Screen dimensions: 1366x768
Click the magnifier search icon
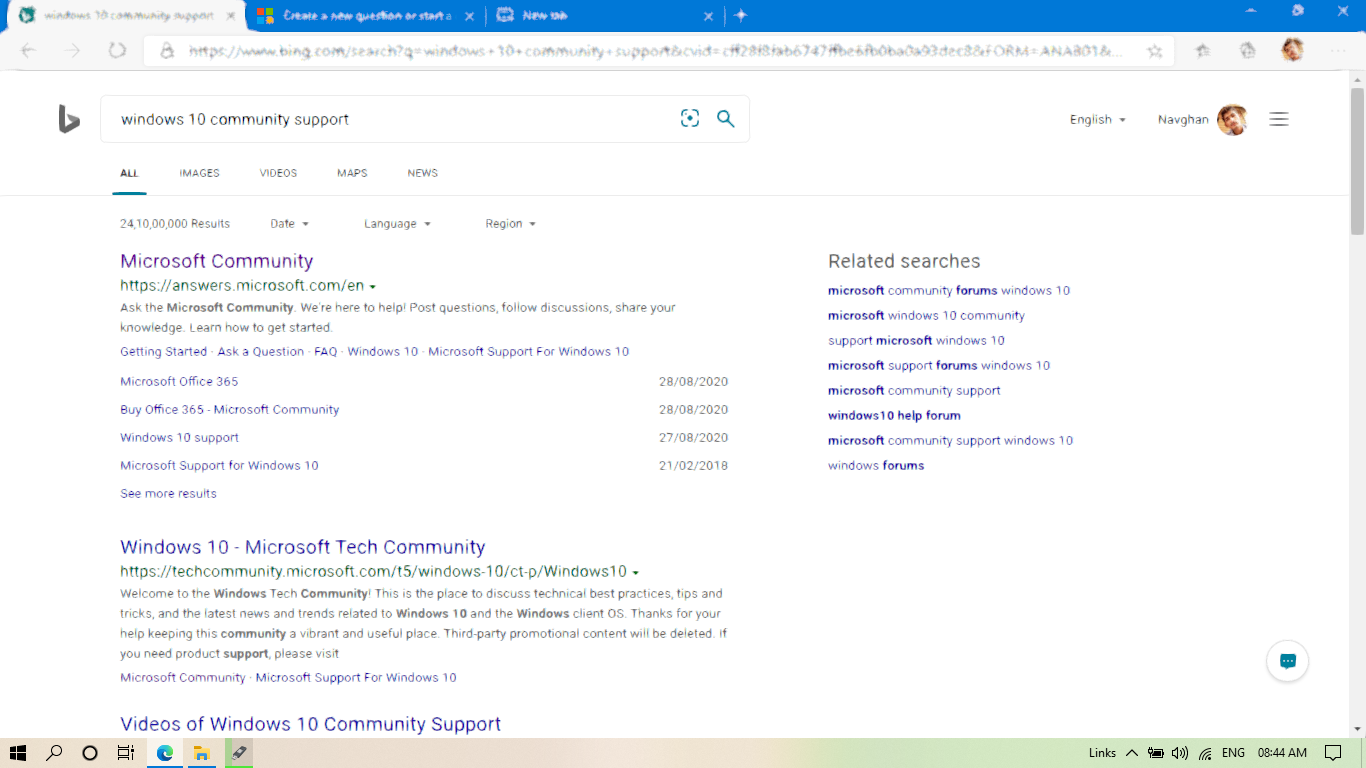pos(726,119)
